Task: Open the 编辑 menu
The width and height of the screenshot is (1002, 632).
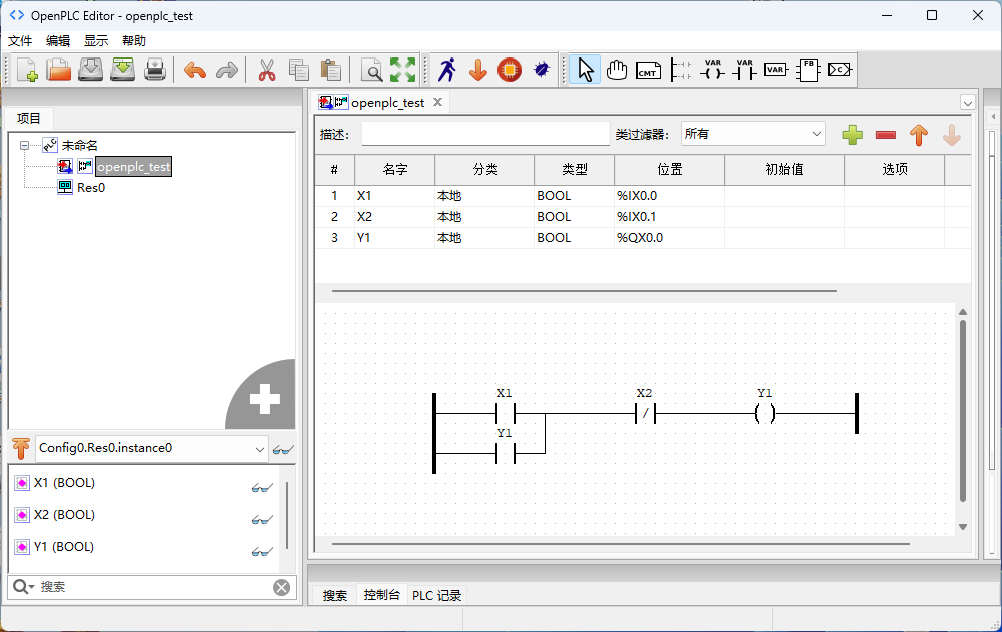Action: pyautogui.click(x=58, y=41)
